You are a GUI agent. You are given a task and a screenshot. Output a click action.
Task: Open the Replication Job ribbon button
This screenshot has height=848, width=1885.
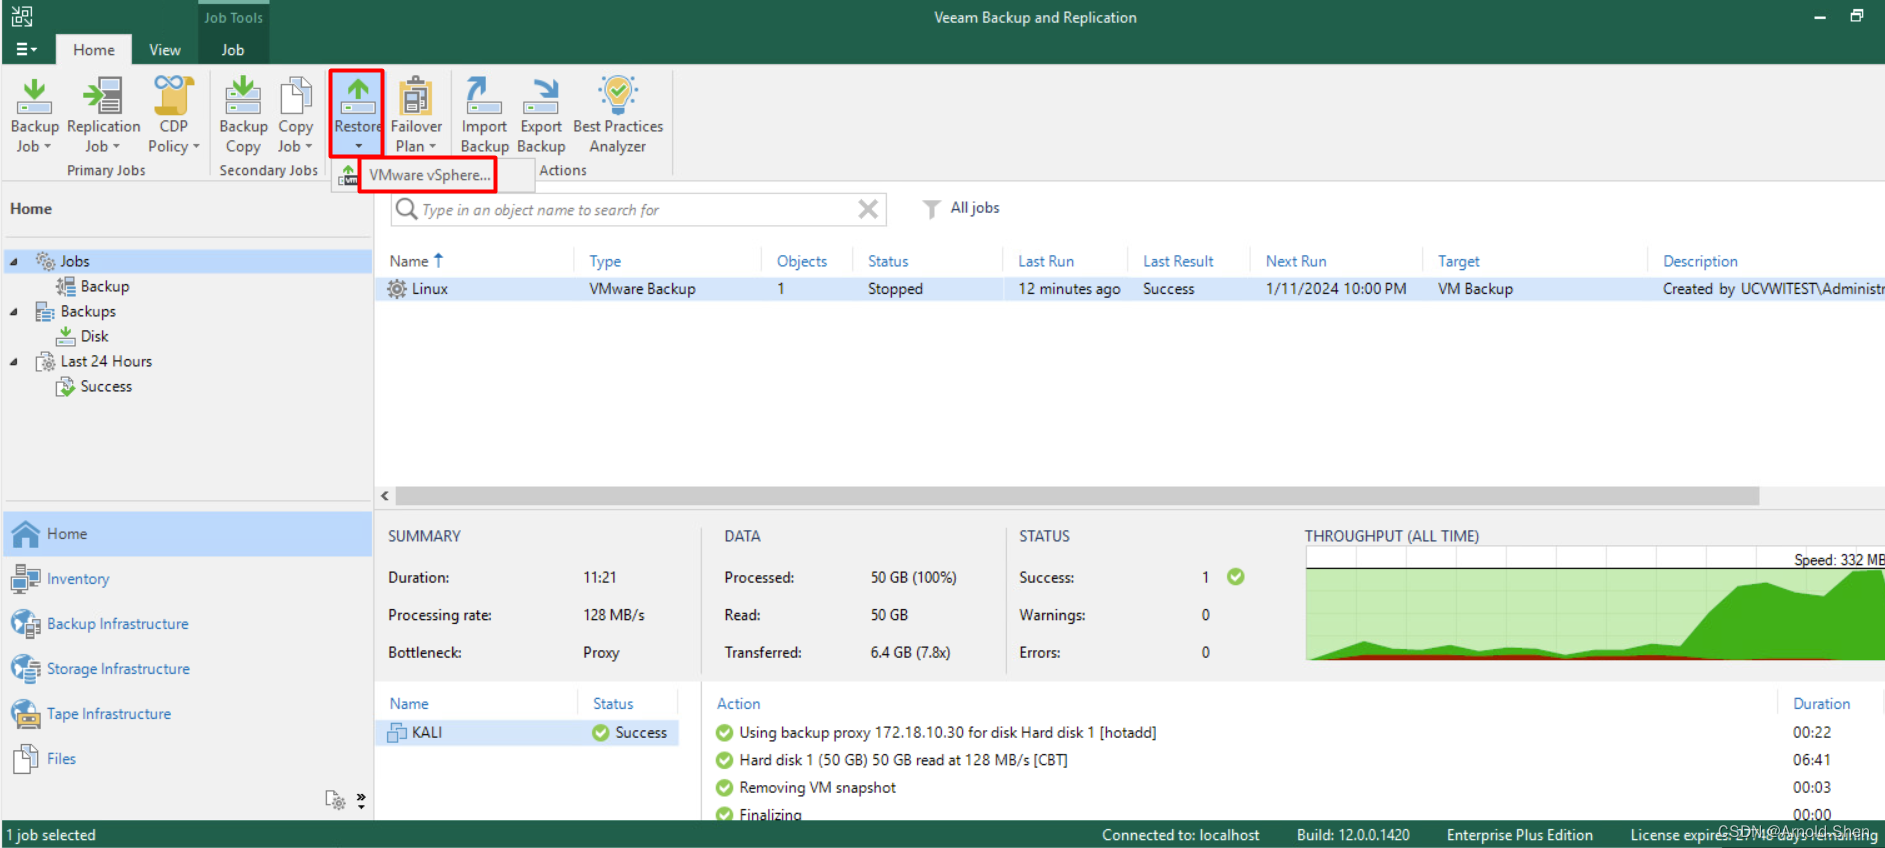[x=103, y=115]
